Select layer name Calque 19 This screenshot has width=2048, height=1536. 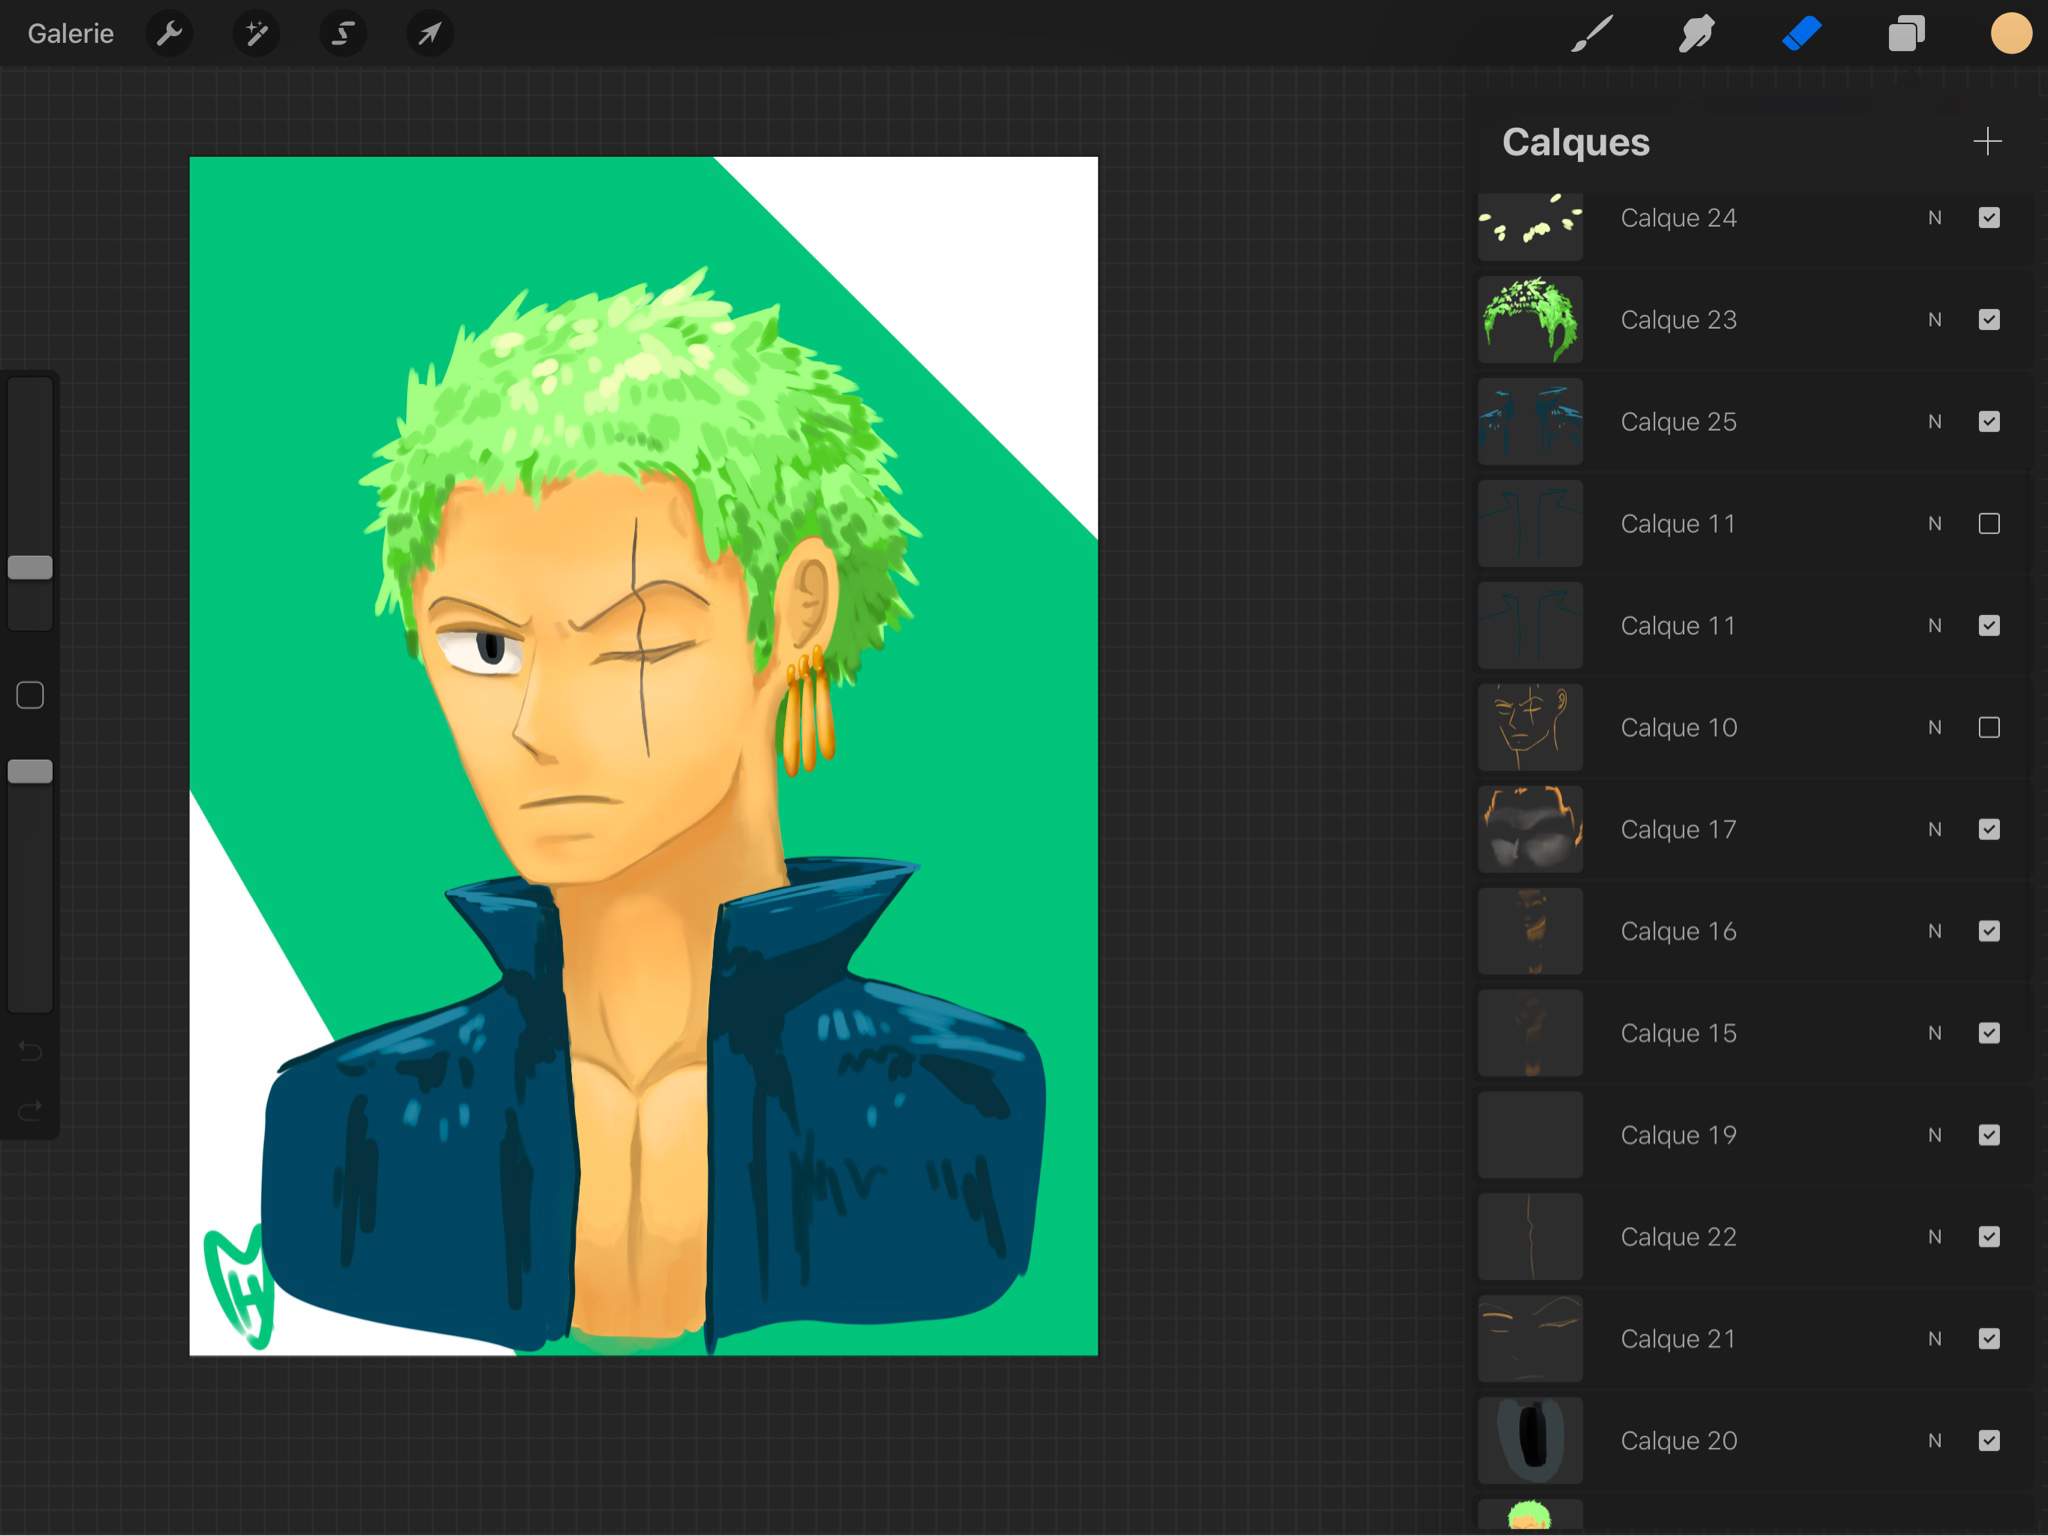[1678, 1136]
